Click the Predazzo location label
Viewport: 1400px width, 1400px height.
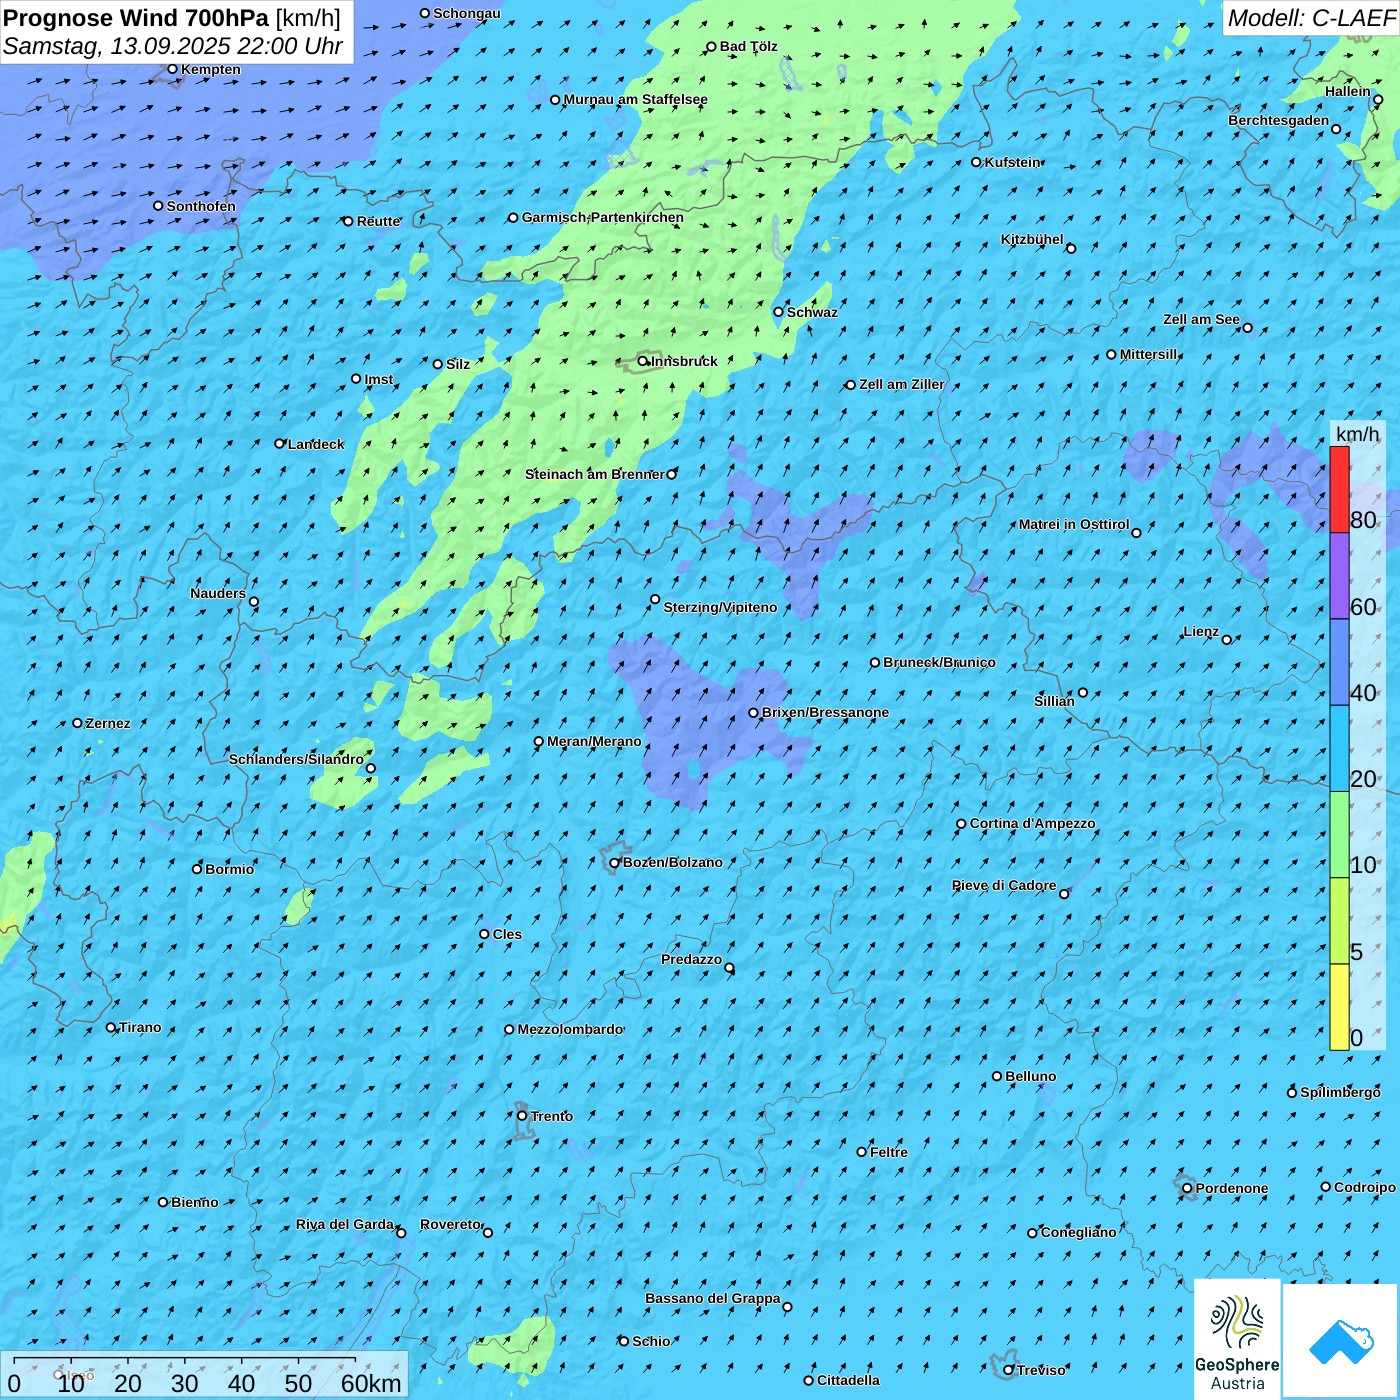(x=691, y=960)
